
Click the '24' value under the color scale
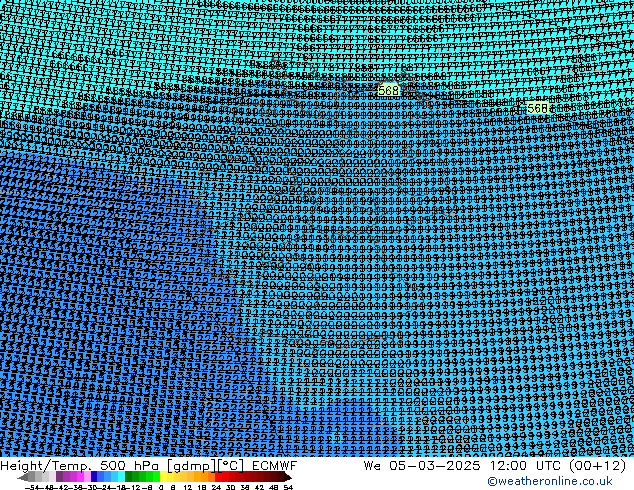pyautogui.click(x=216, y=487)
